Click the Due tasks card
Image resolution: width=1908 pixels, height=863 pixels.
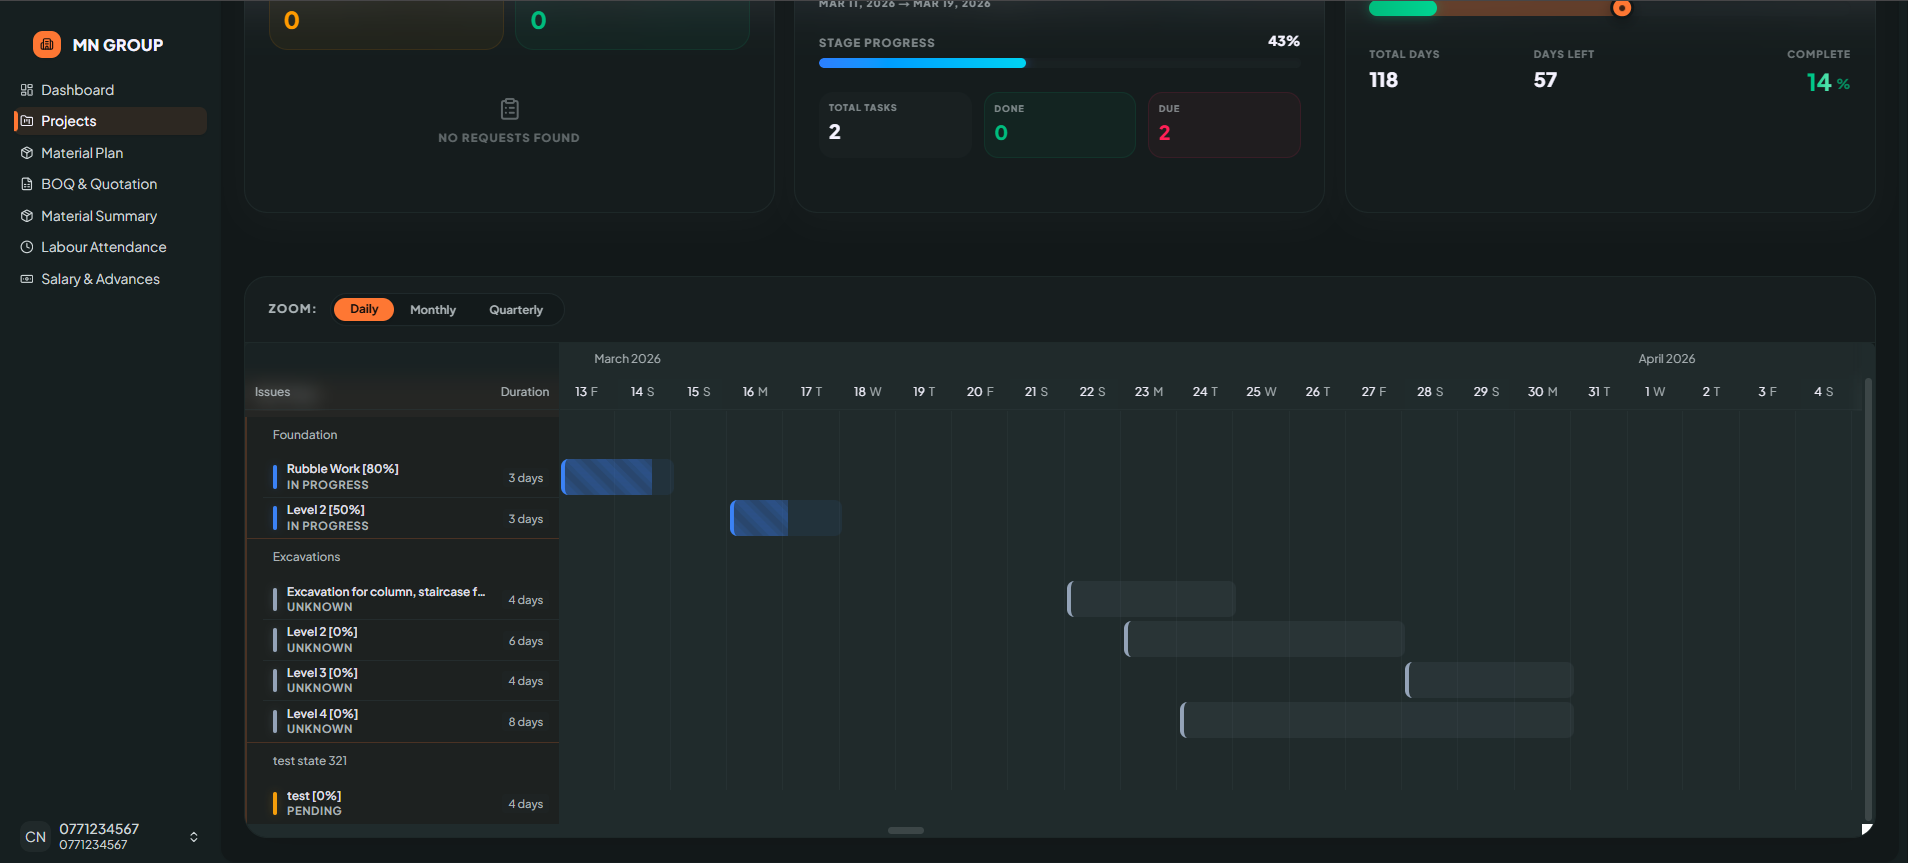(1225, 124)
